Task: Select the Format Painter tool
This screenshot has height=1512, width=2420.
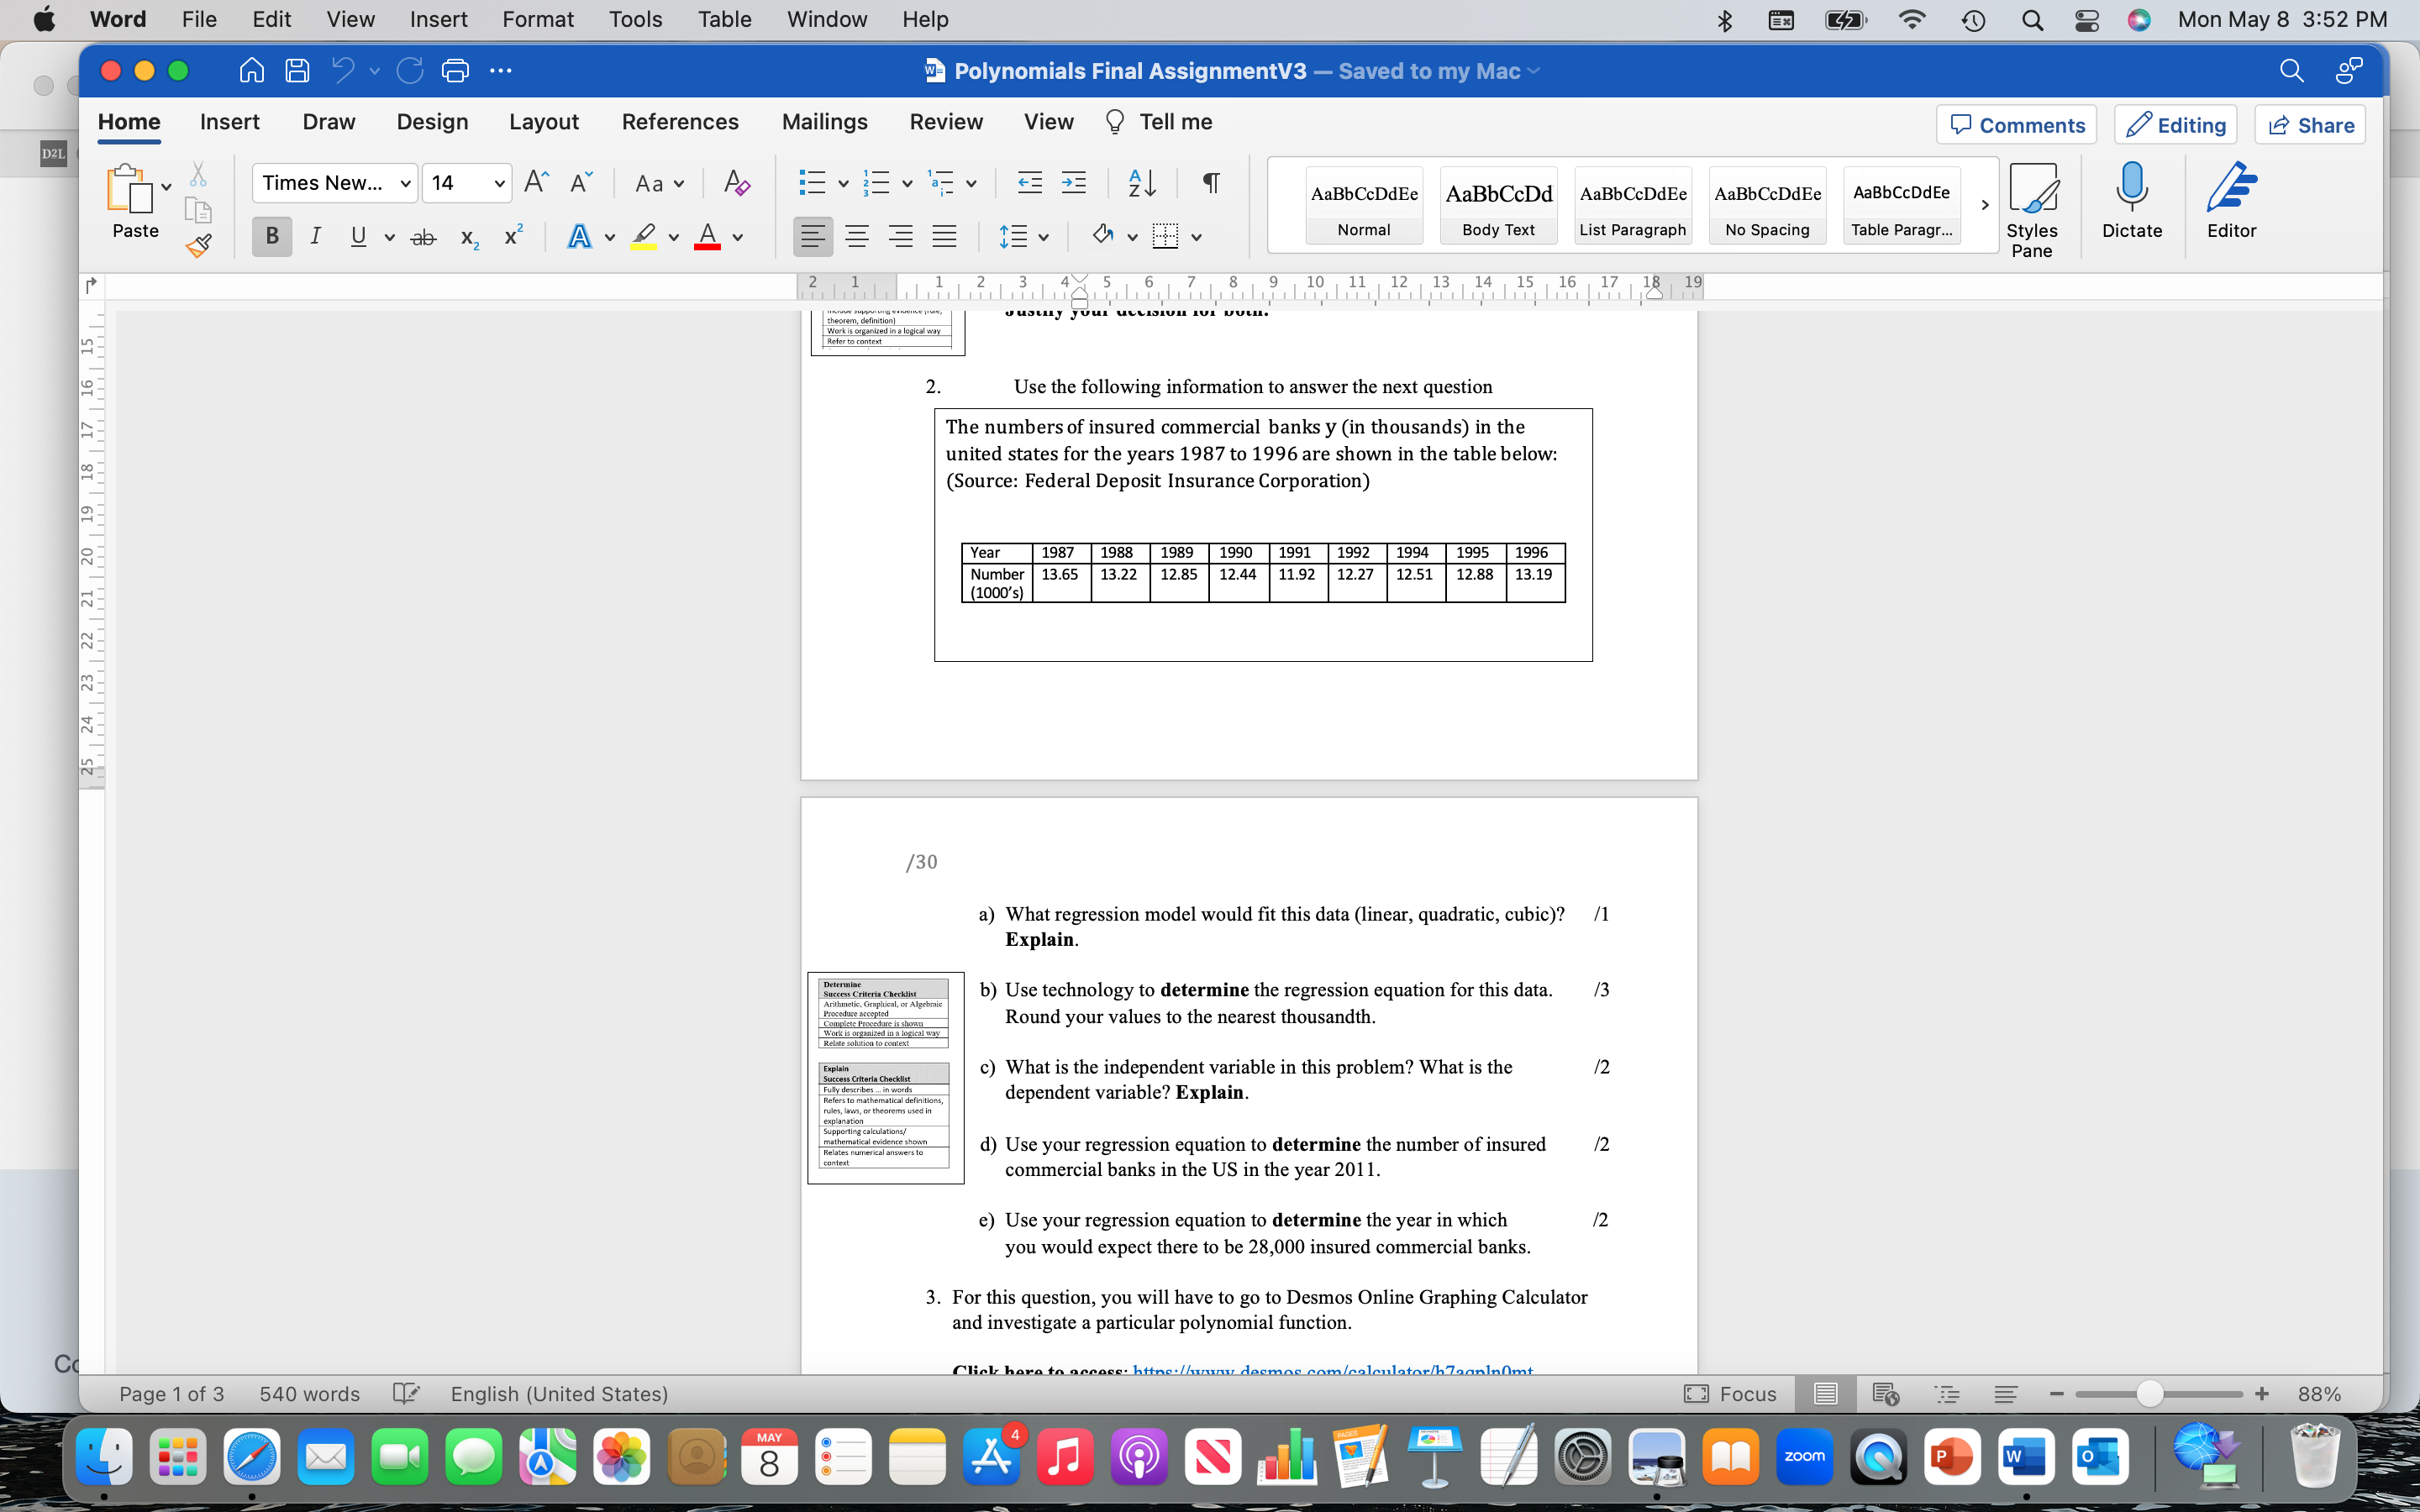Action: 199,245
